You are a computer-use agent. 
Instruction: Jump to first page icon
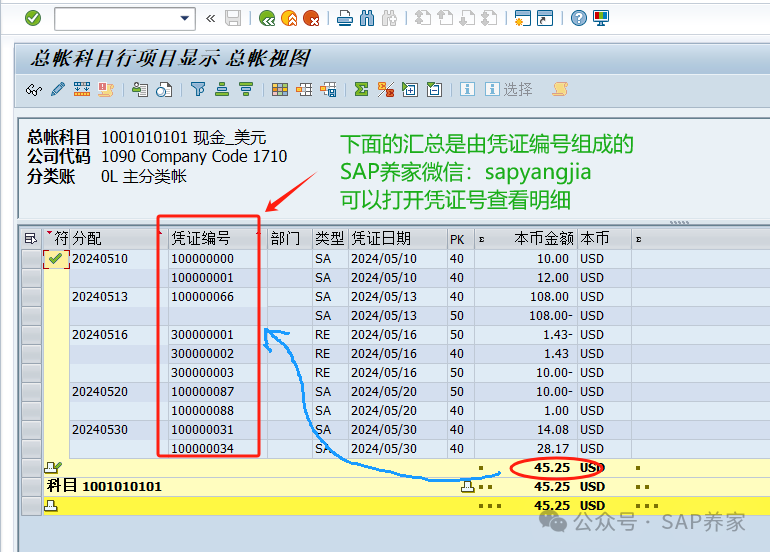click(x=423, y=19)
